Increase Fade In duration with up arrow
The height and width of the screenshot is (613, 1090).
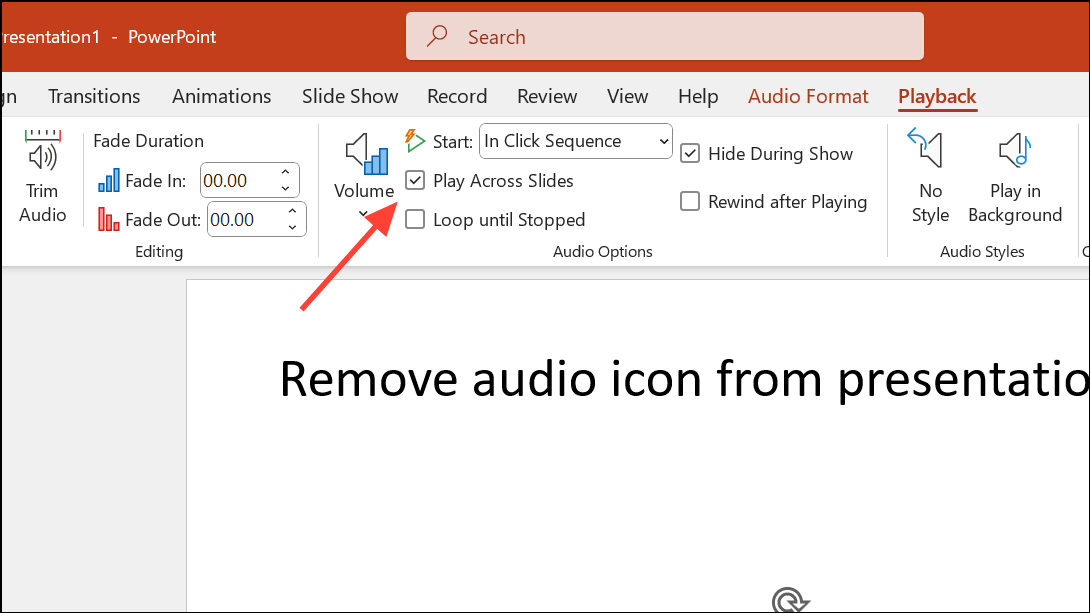pyautogui.click(x=286, y=173)
